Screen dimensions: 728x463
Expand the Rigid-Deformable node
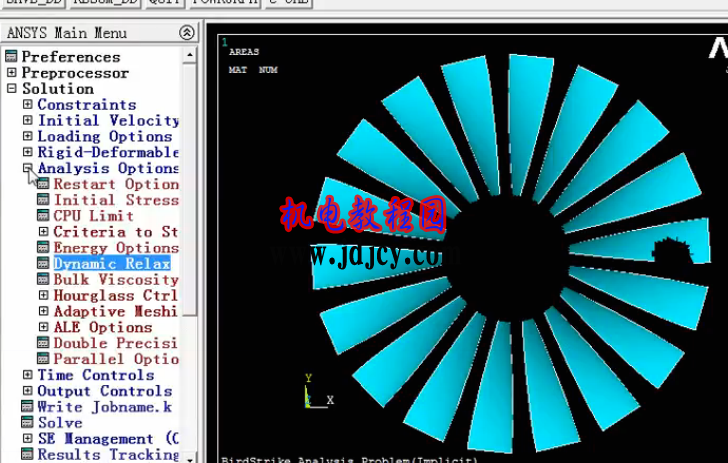coord(27,152)
